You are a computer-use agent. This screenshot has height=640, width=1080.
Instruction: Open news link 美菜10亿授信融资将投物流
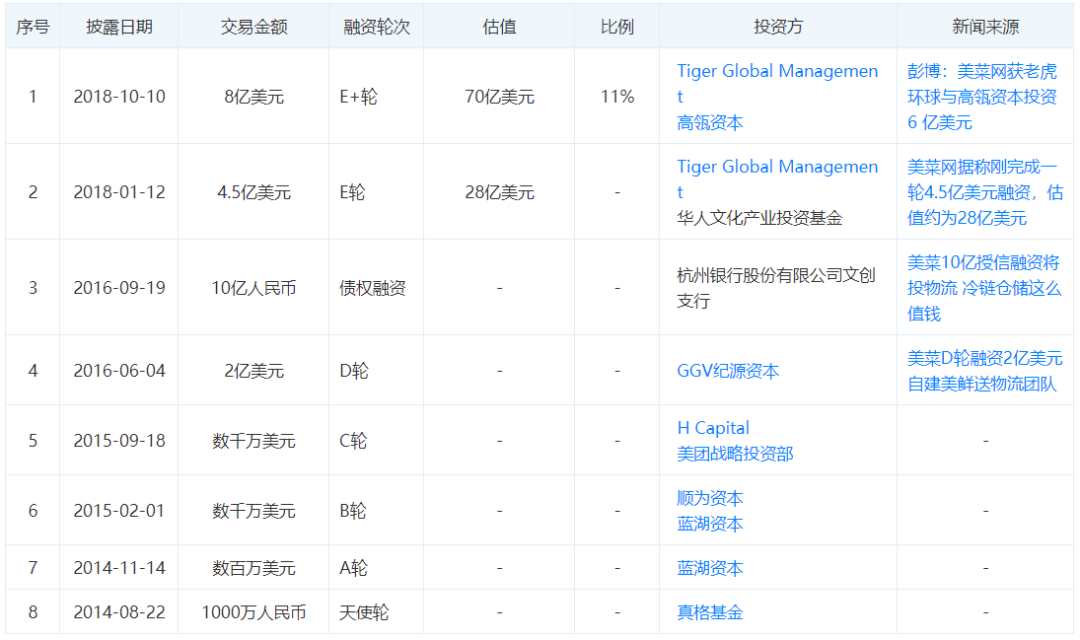984,288
